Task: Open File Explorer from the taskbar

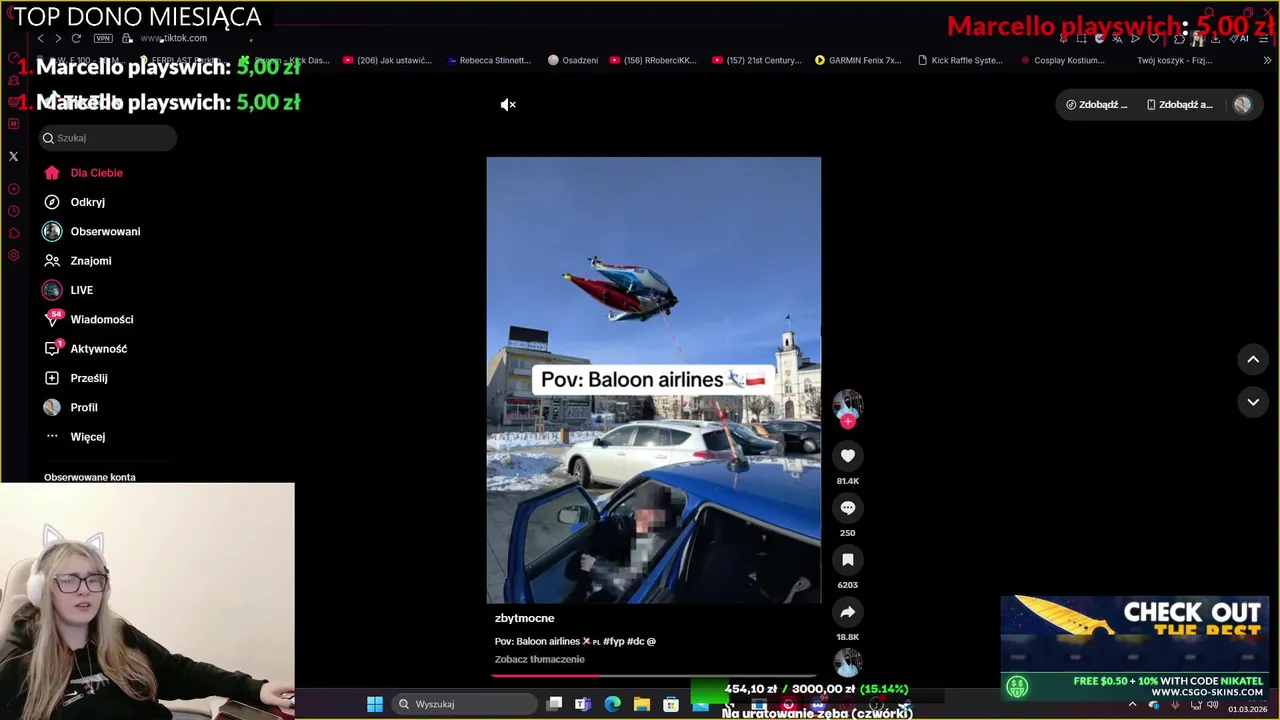Action: (x=641, y=704)
